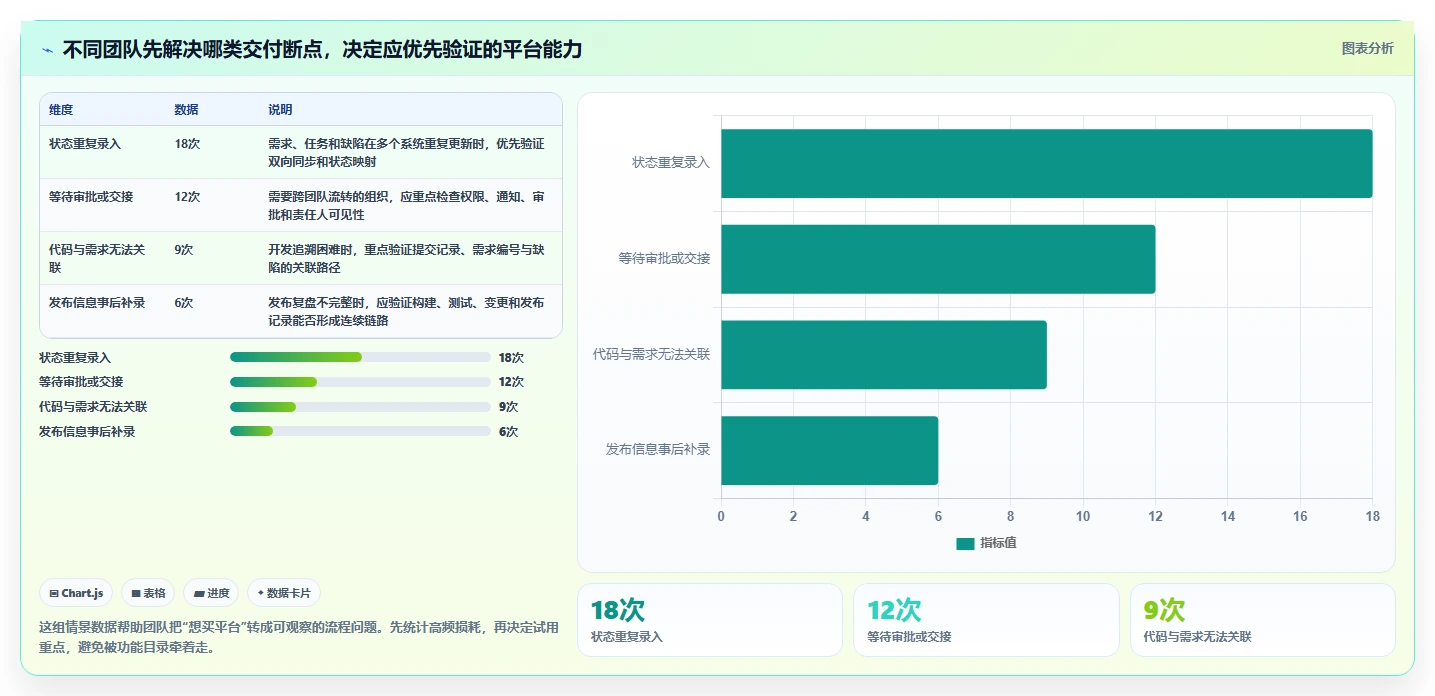This screenshot has width=1435, height=696.
Task: Open the 12次 等待审批或交接 data card
Action: pos(986,620)
